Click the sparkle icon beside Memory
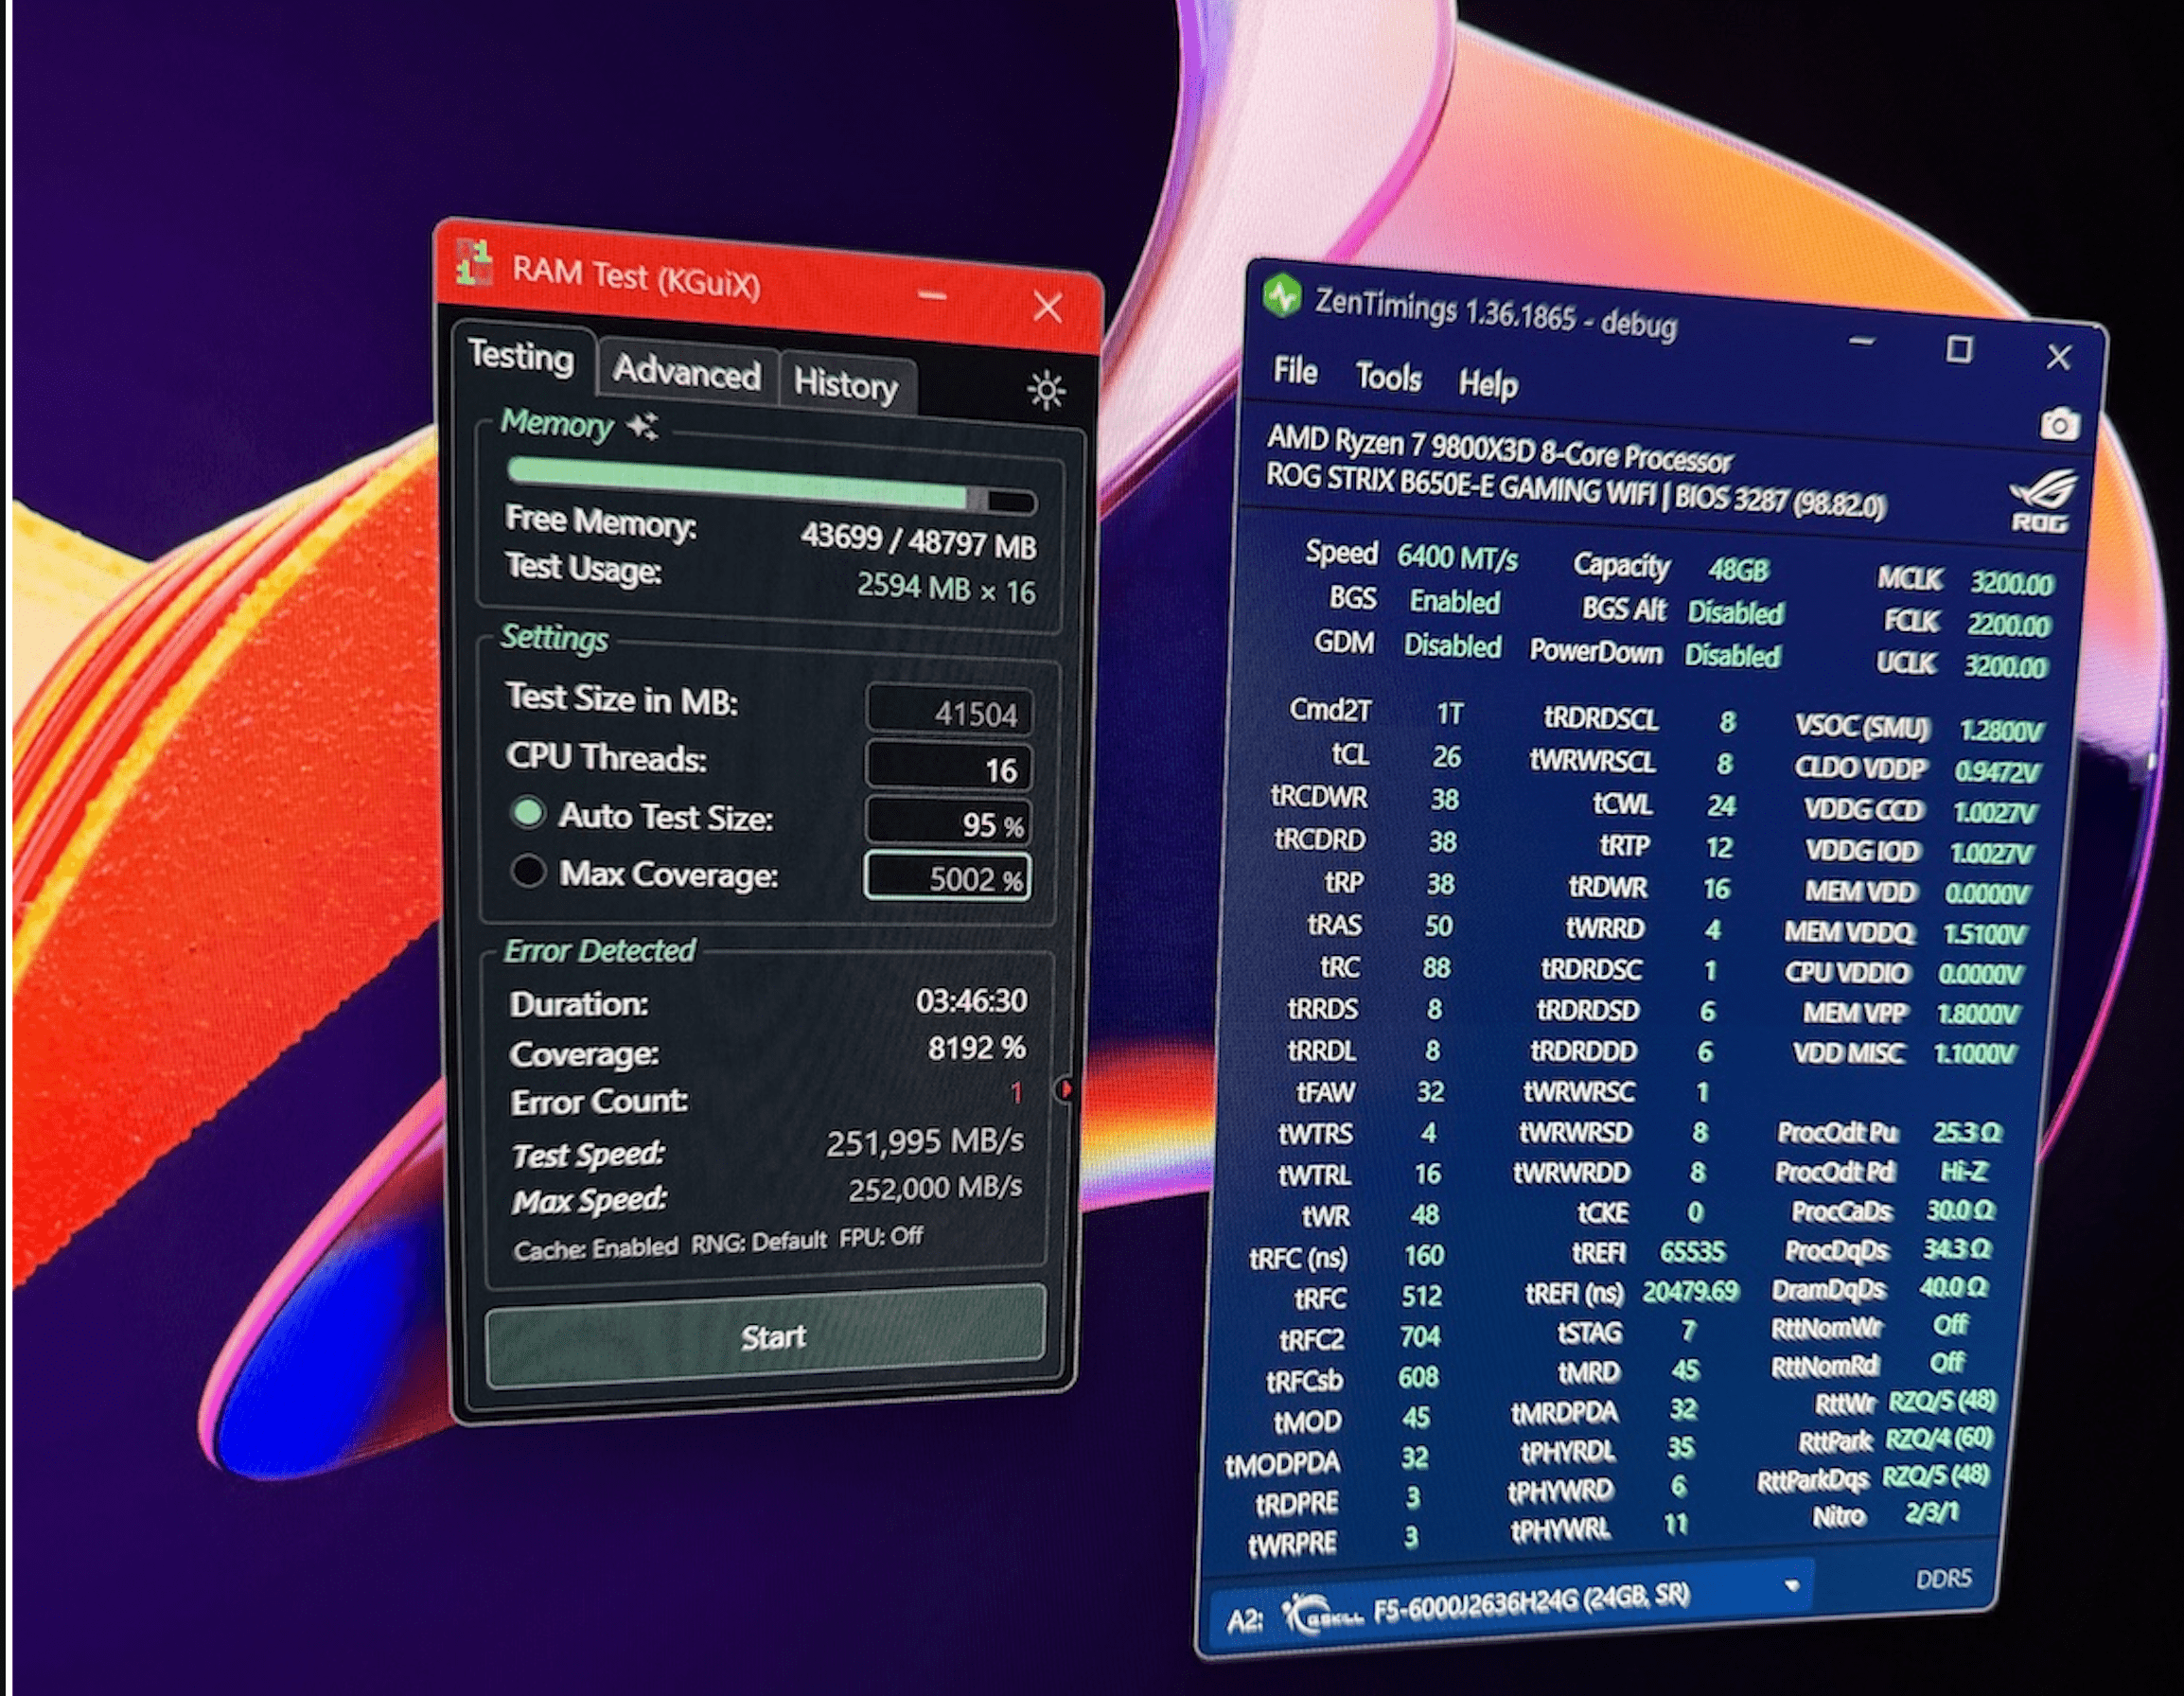The height and width of the screenshot is (1696, 2184). coord(642,426)
